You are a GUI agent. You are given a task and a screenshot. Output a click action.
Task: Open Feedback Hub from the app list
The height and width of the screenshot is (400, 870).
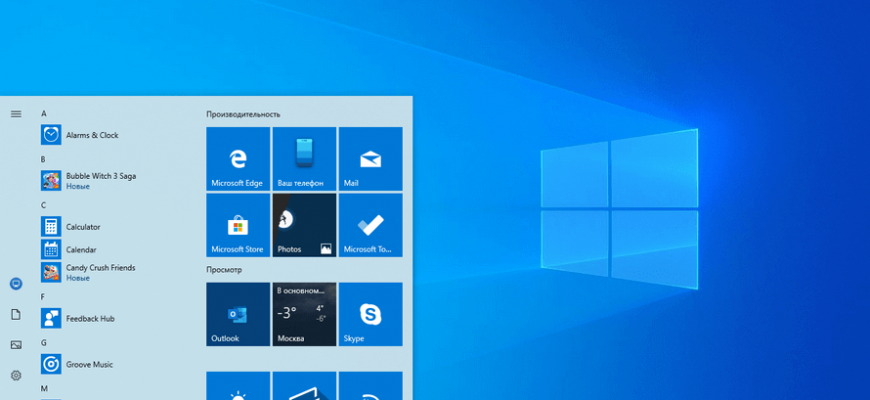coord(89,318)
